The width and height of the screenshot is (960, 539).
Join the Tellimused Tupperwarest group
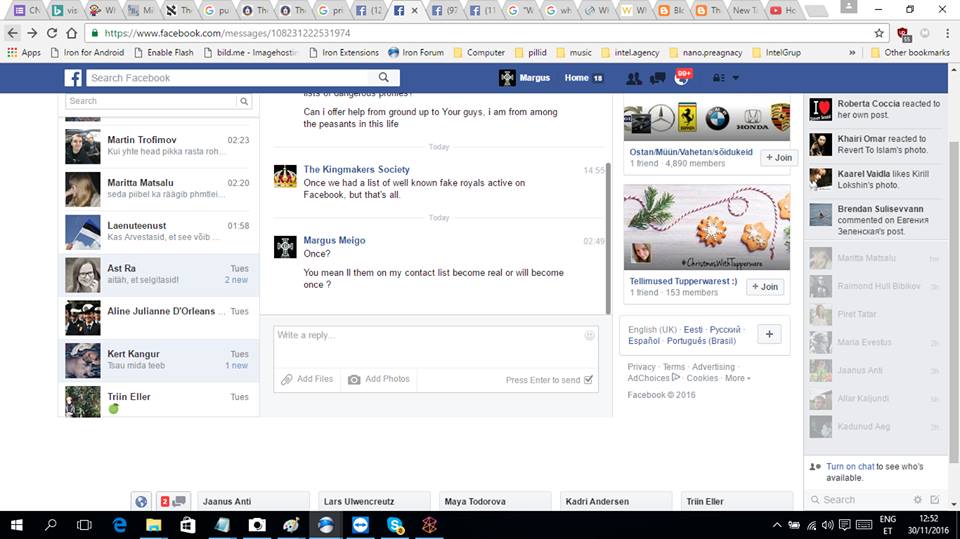click(765, 287)
